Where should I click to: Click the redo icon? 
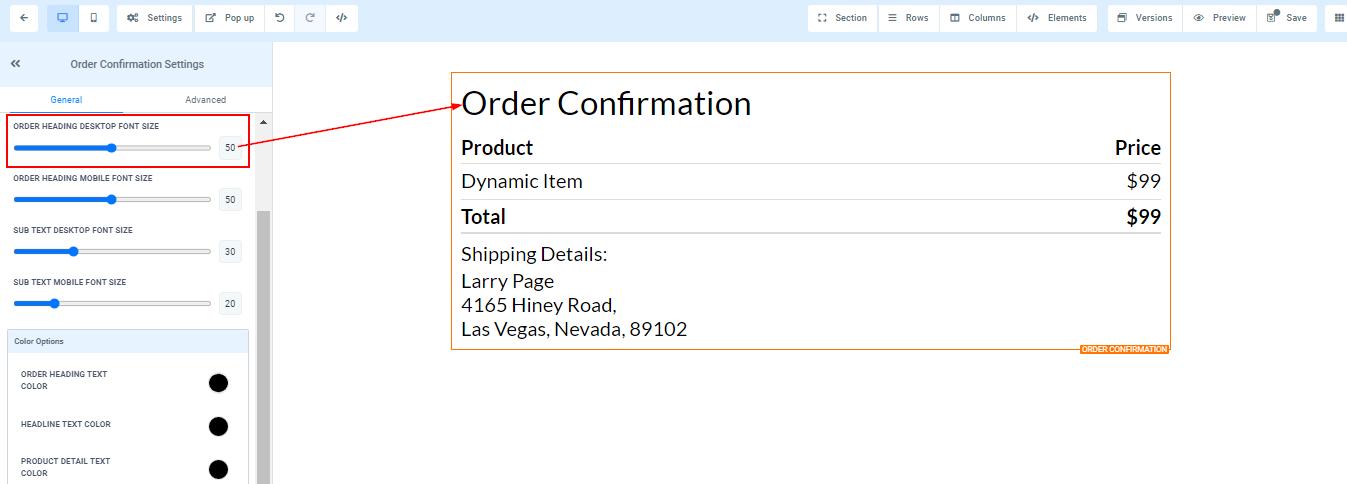click(310, 18)
